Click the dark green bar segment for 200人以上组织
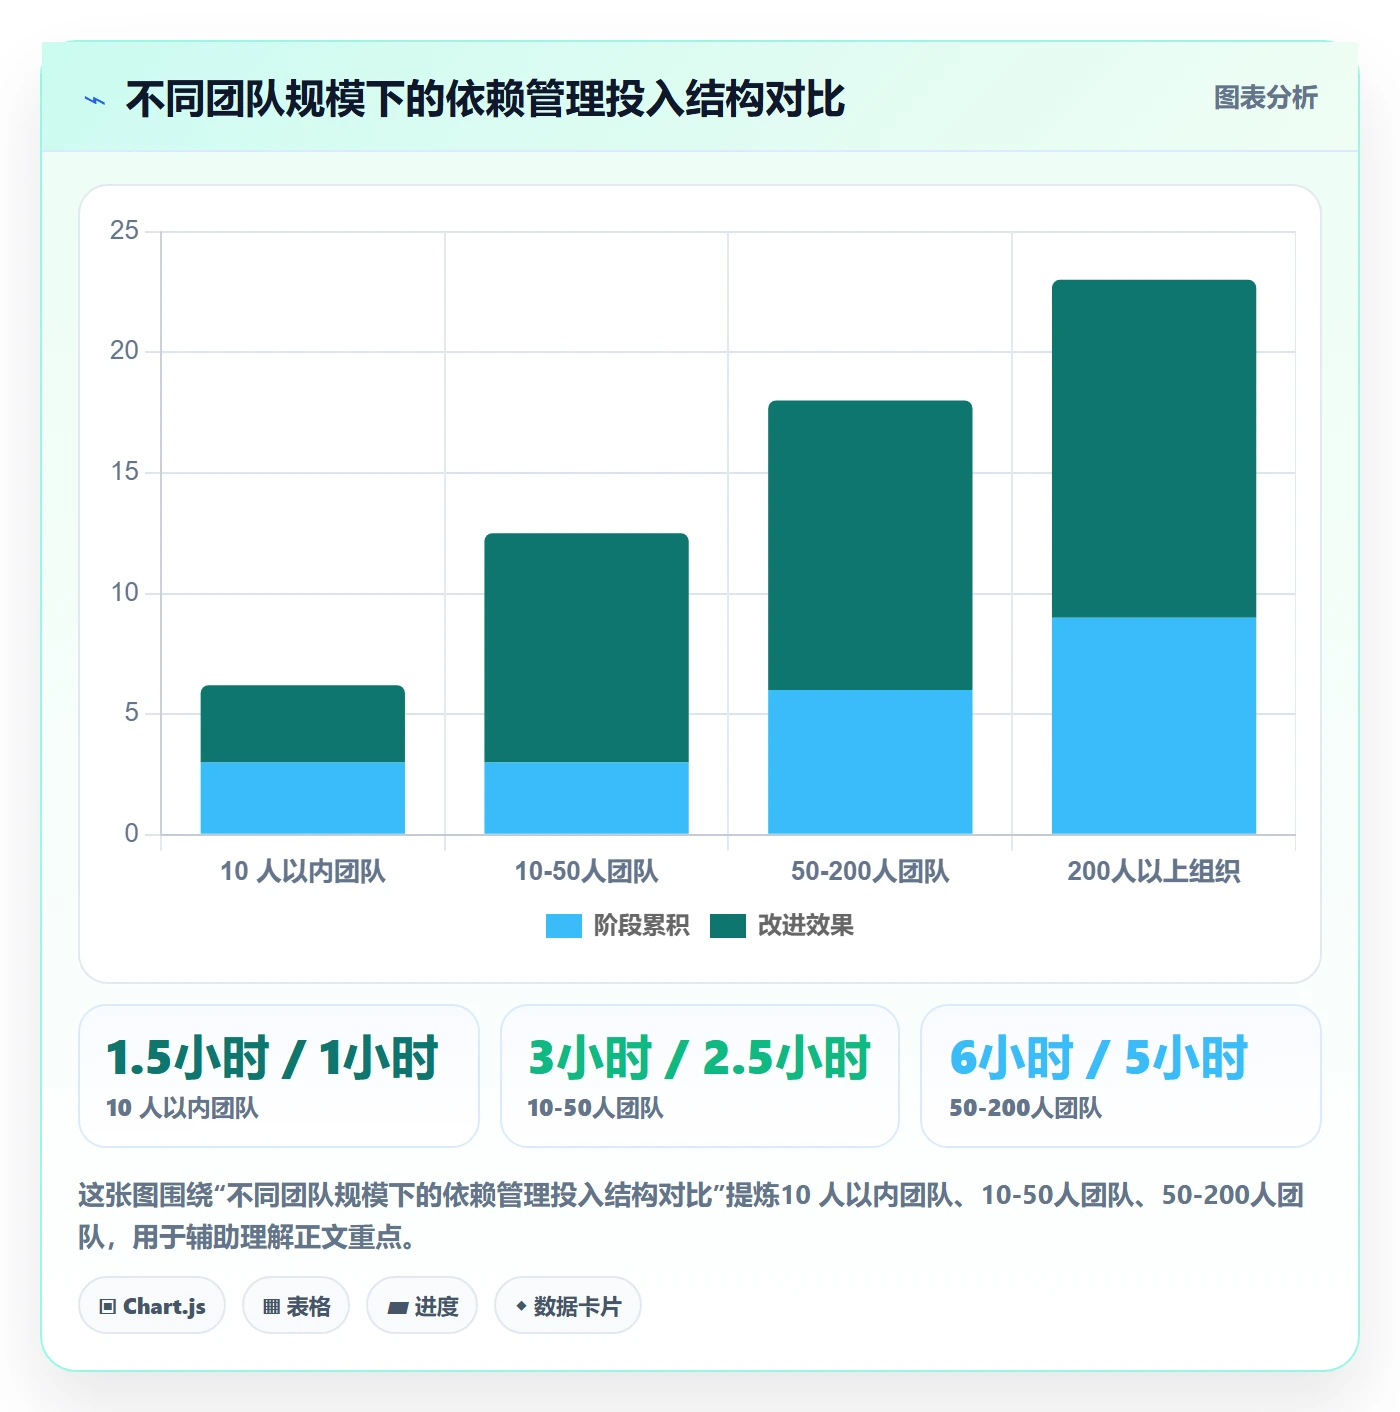 point(1154,449)
